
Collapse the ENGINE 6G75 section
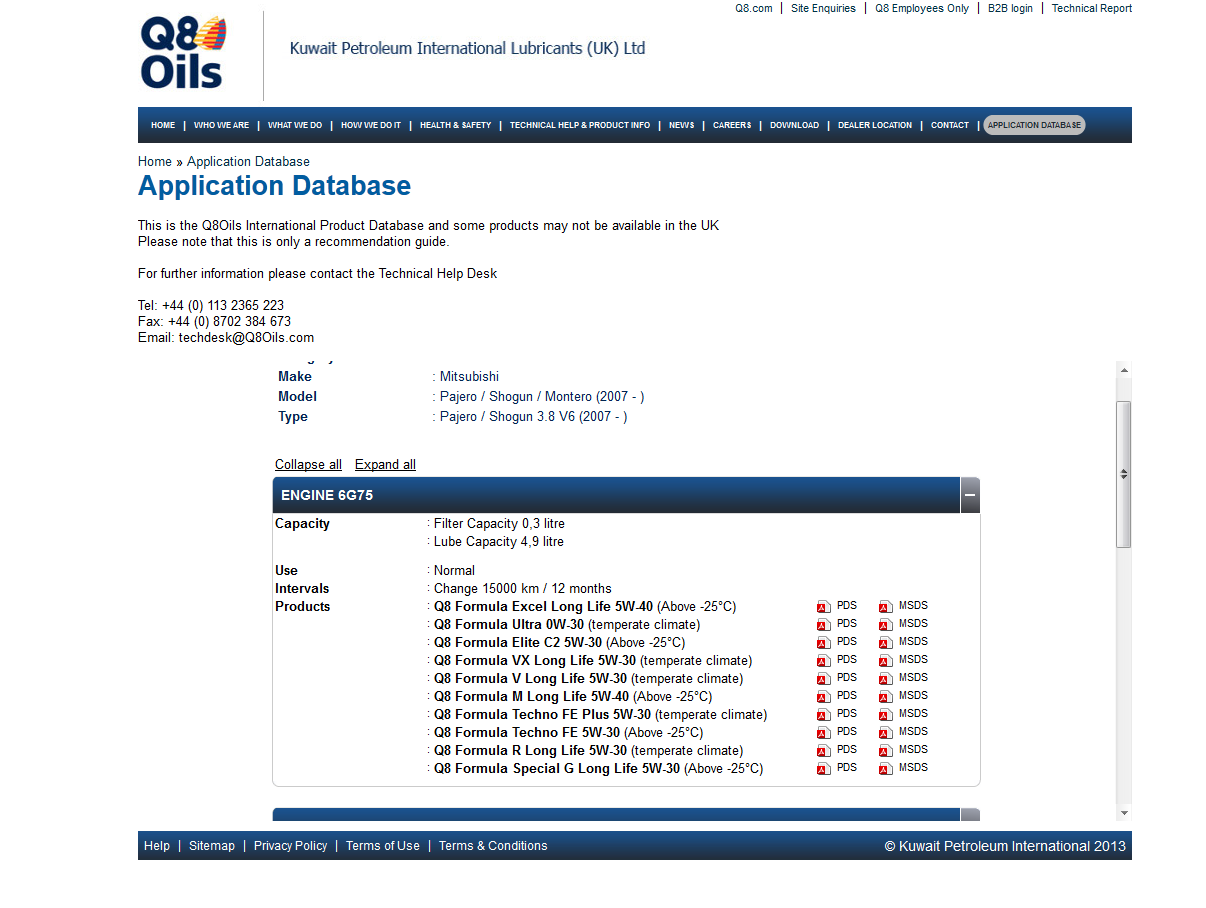[x=969, y=495]
